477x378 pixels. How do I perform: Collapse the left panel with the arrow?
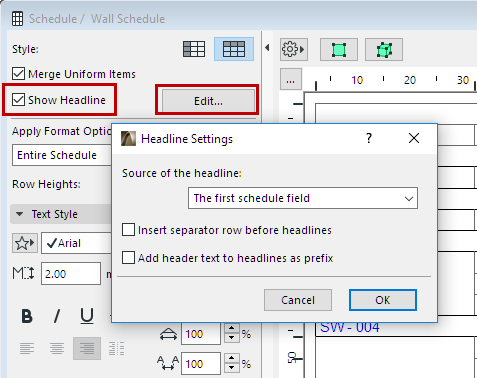click(x=267, y=48)
